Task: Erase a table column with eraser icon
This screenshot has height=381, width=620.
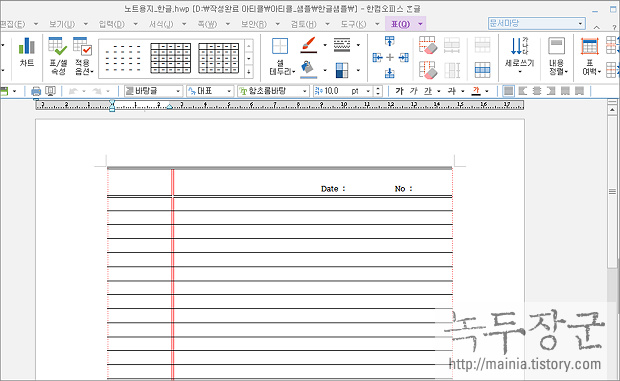Action: point(427,70)
